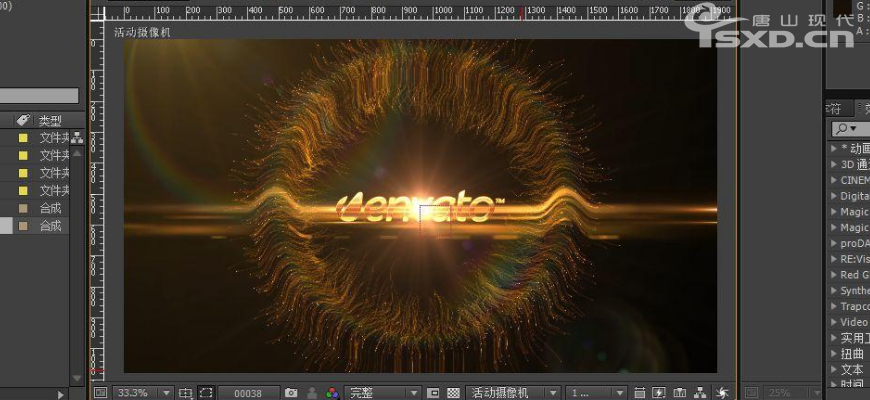
Task: Sort by the 类型 column header
Action: (50, 120)
